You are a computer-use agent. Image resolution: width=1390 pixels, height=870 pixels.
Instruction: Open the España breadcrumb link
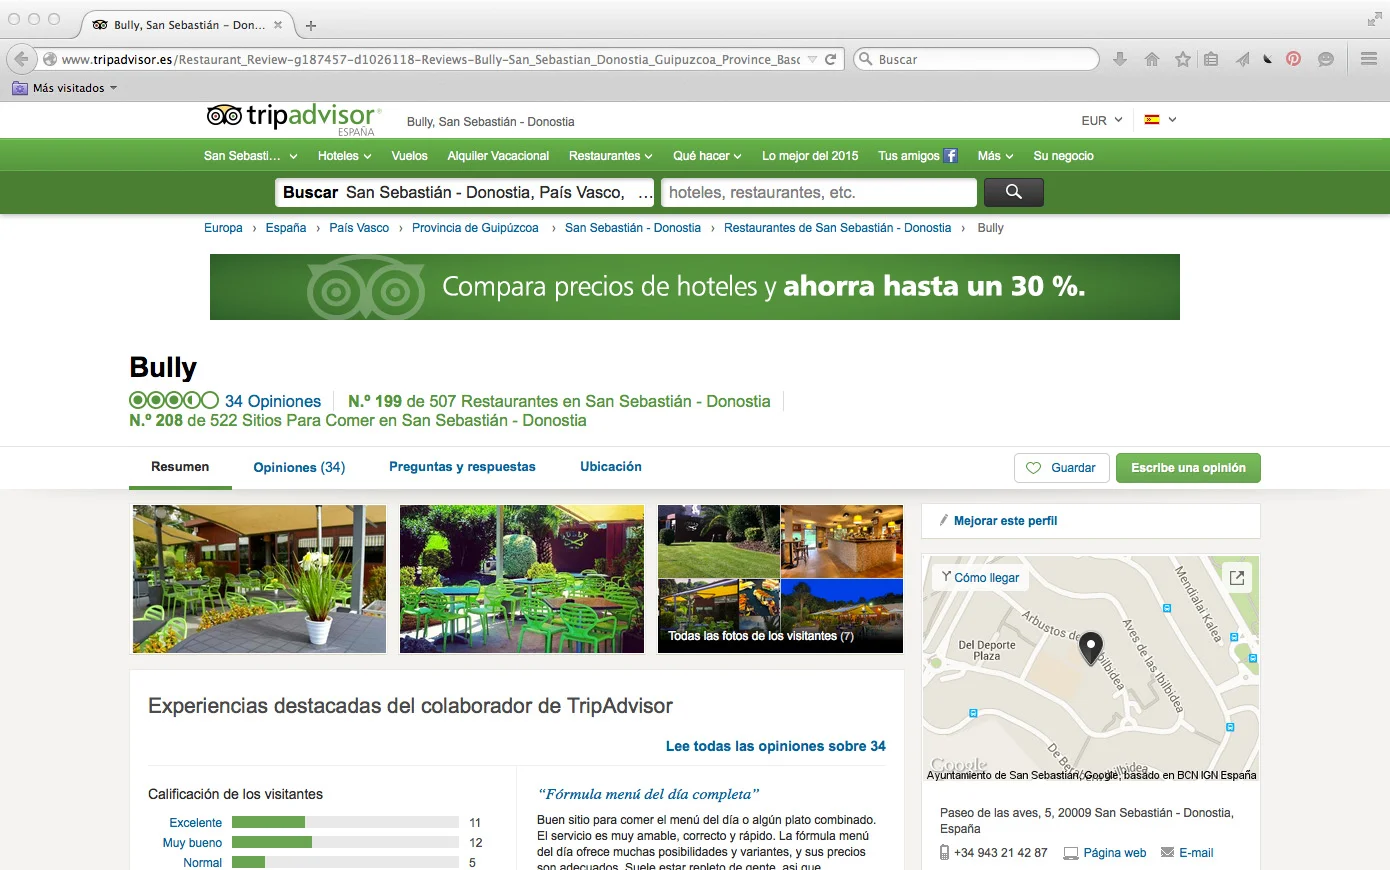[286, 228]
